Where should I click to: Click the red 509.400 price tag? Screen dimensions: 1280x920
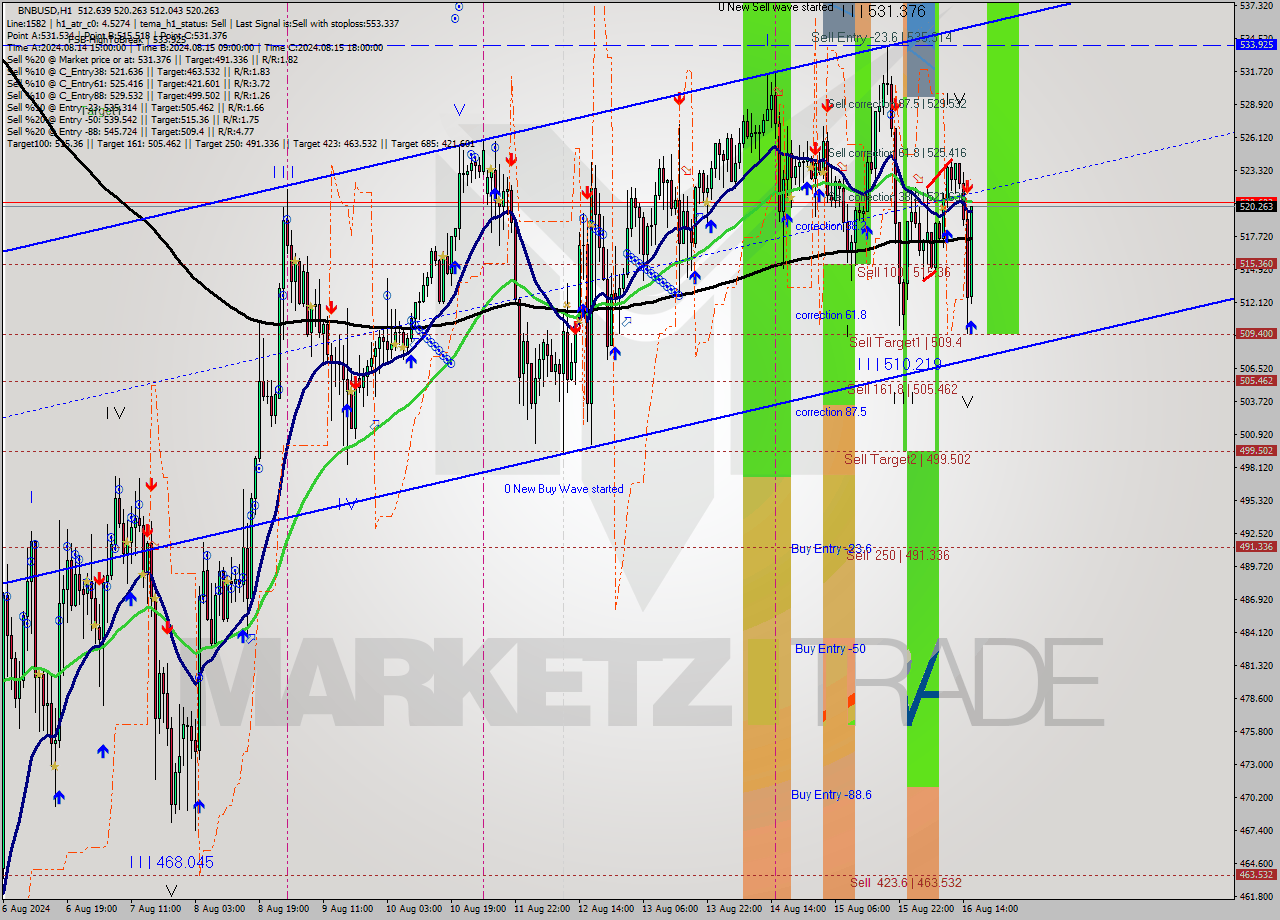pyautogui.click(x=1256, y=334)
